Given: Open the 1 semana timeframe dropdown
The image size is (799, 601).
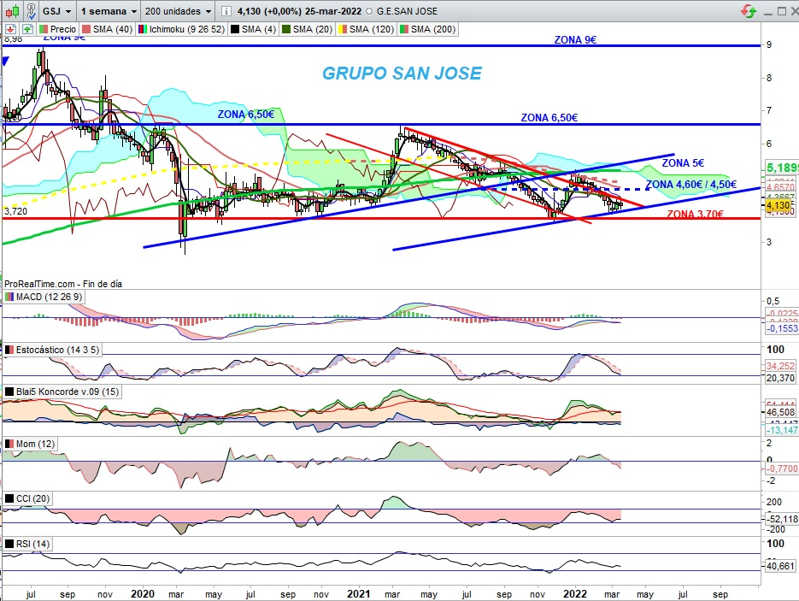Looking at the screenshot, I should 109,11.
